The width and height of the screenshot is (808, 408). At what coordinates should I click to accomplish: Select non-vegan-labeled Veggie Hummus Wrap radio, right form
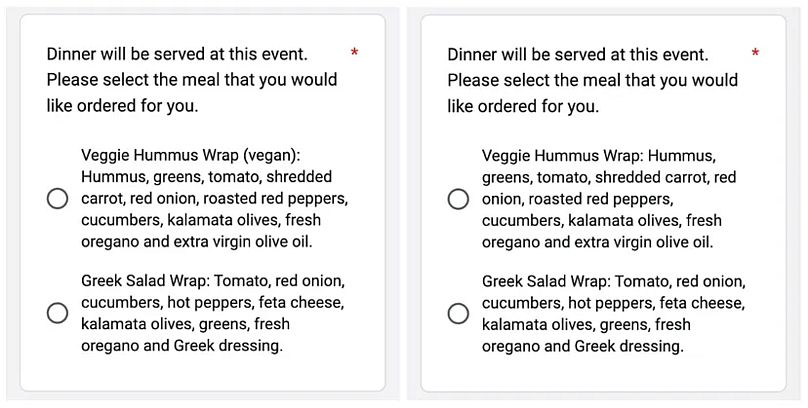[x=458, y=198]
